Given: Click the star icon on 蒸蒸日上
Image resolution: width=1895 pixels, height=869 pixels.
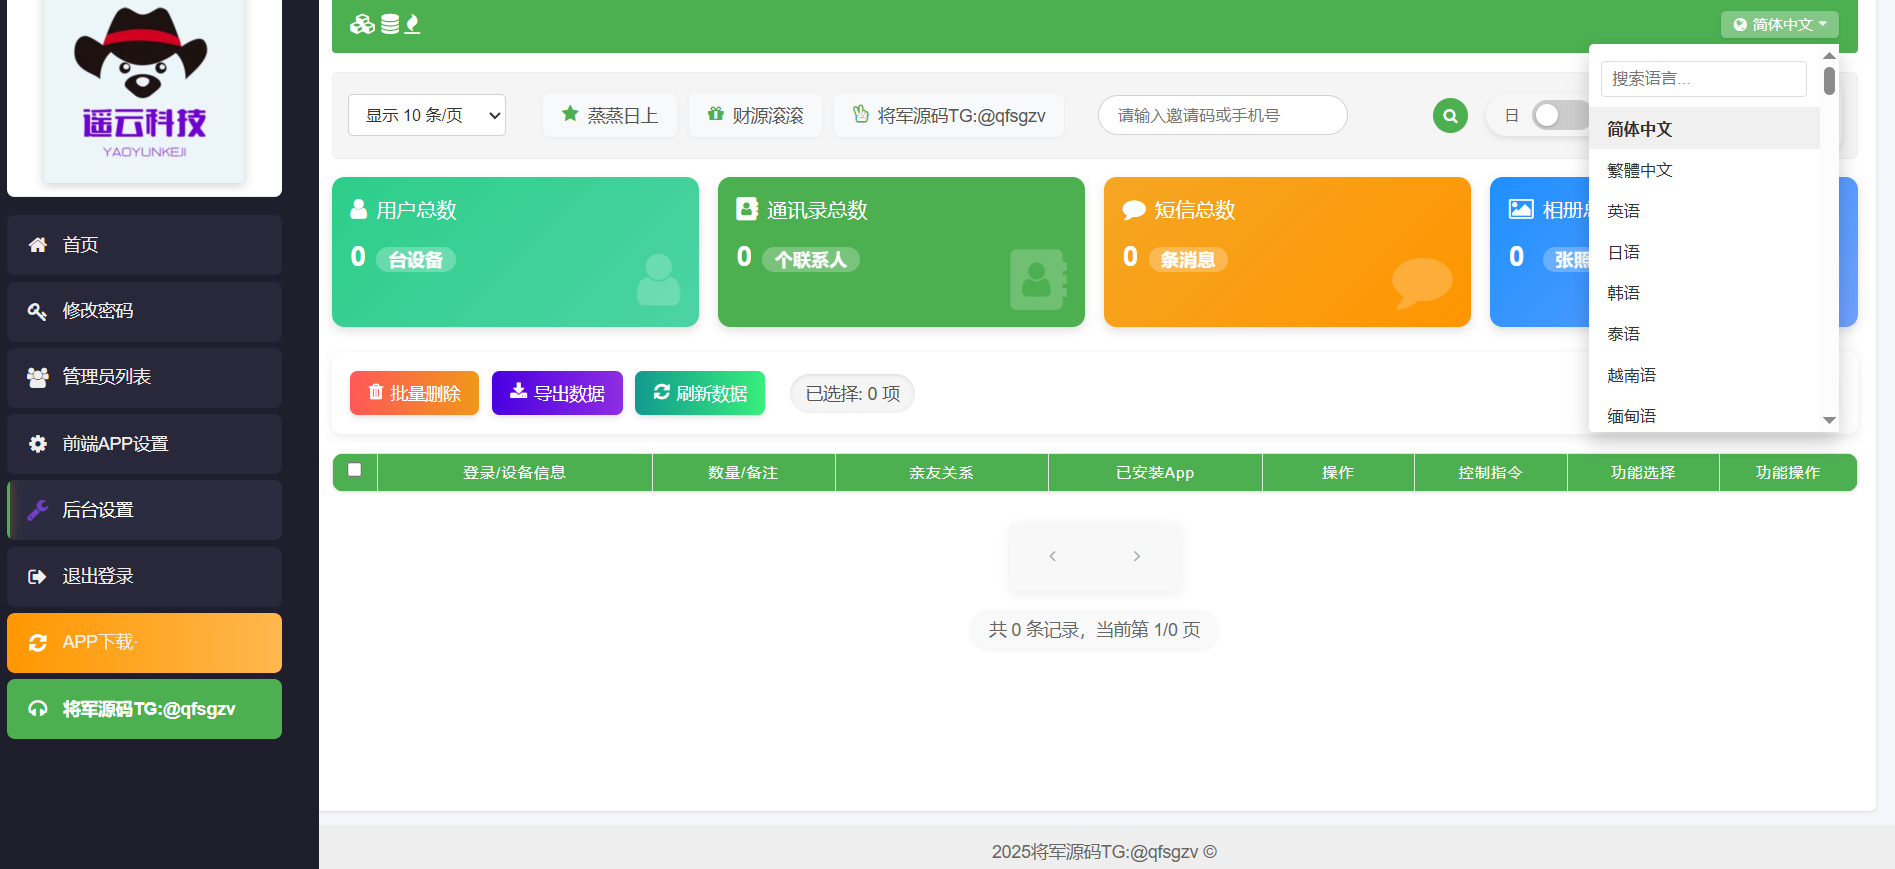Looking at the screenshot, I should 570,114.
